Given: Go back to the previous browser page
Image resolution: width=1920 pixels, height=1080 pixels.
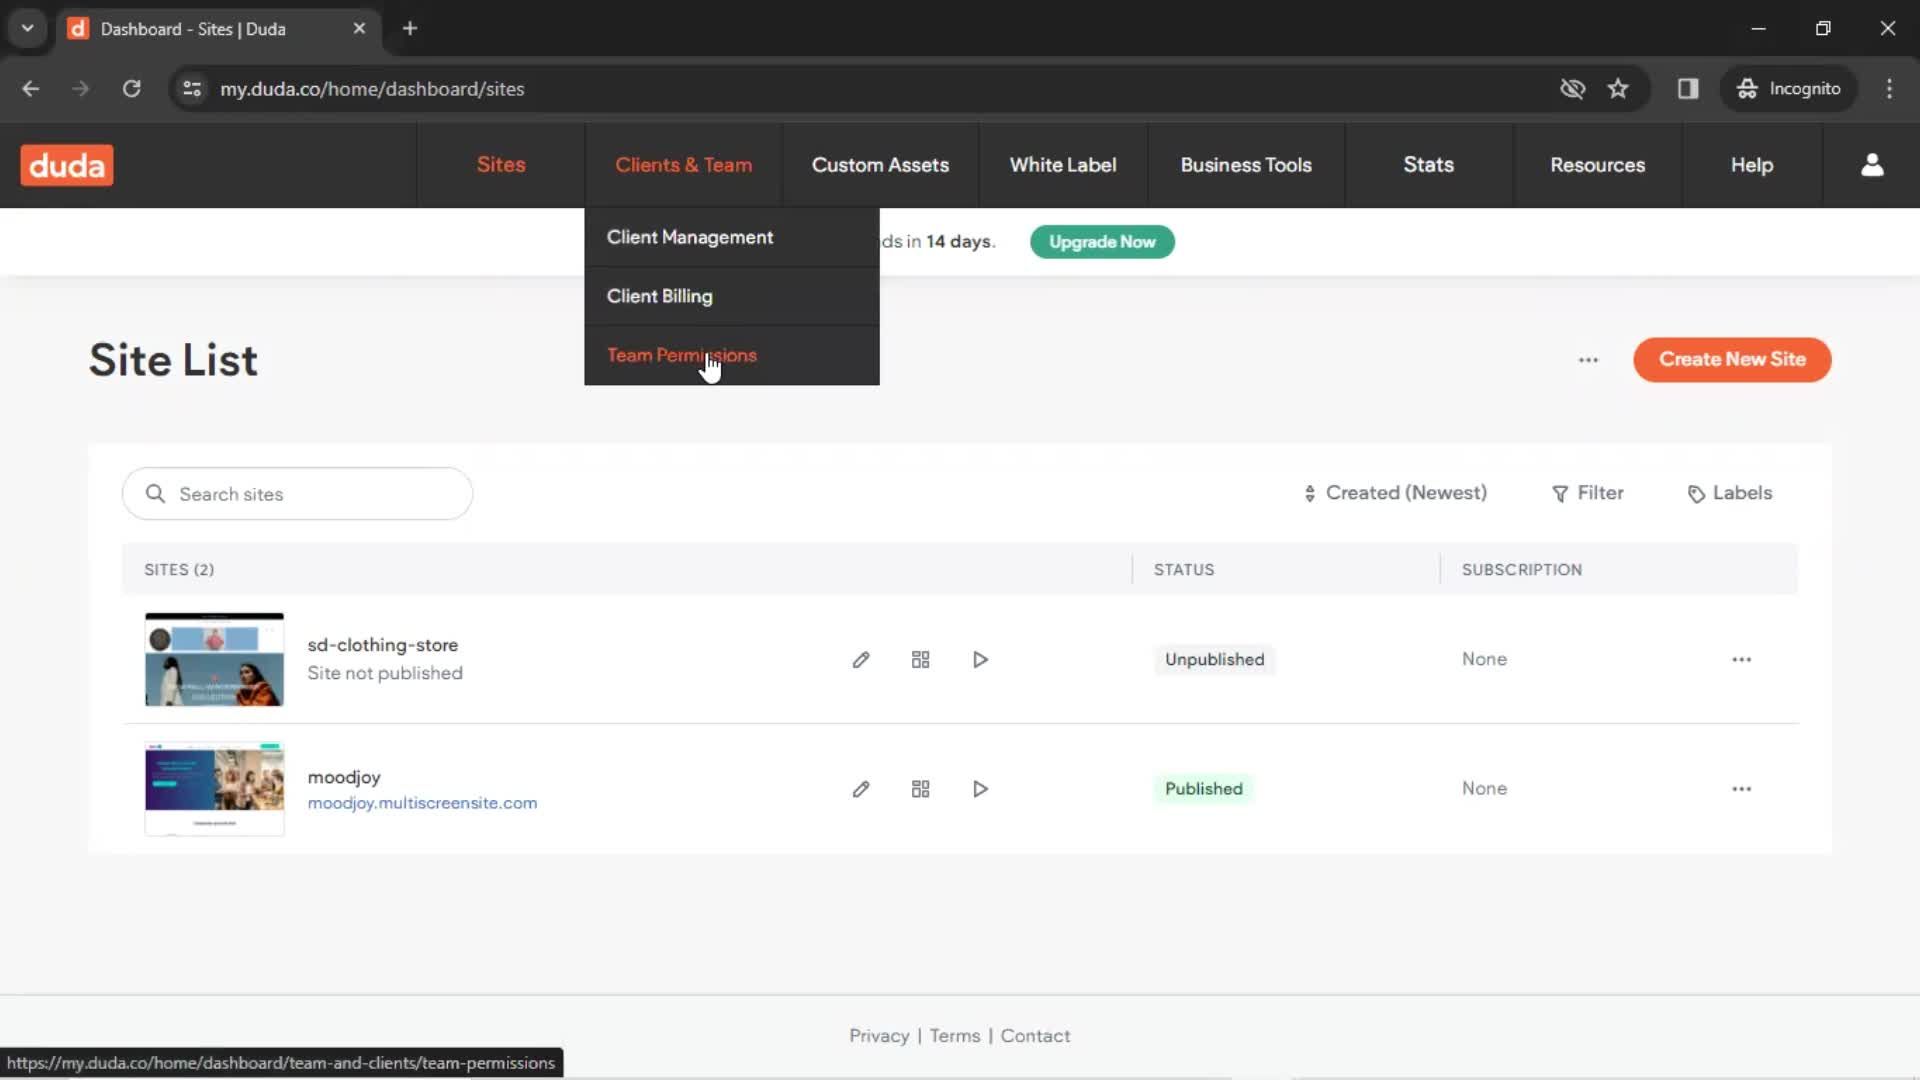Looking at the screenshot, I should (x=31, y=89).
